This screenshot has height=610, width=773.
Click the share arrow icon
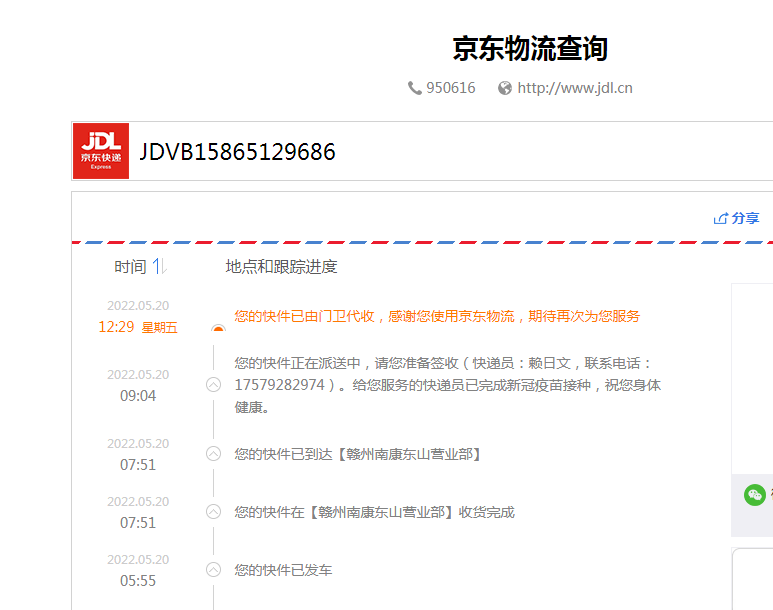pyautogui.click(x=720, y=218)
